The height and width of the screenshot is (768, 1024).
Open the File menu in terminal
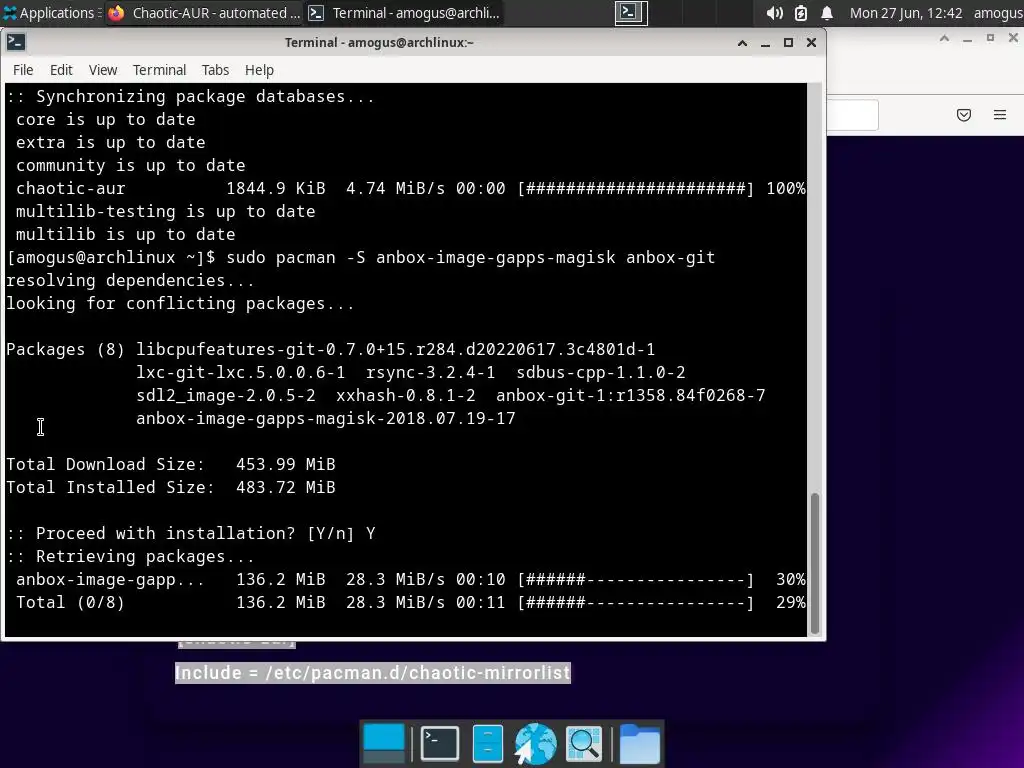(23, 70)
